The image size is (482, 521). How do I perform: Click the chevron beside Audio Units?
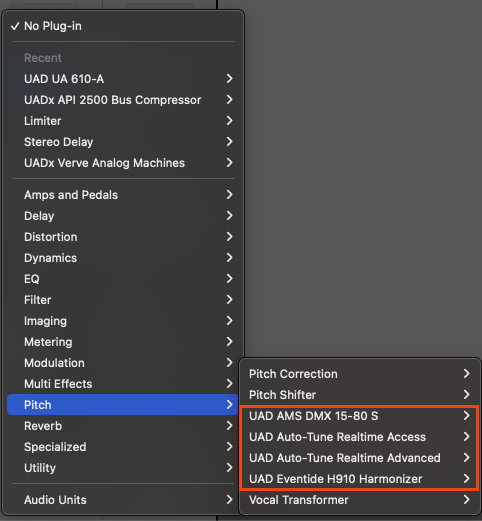coord(229,500)
